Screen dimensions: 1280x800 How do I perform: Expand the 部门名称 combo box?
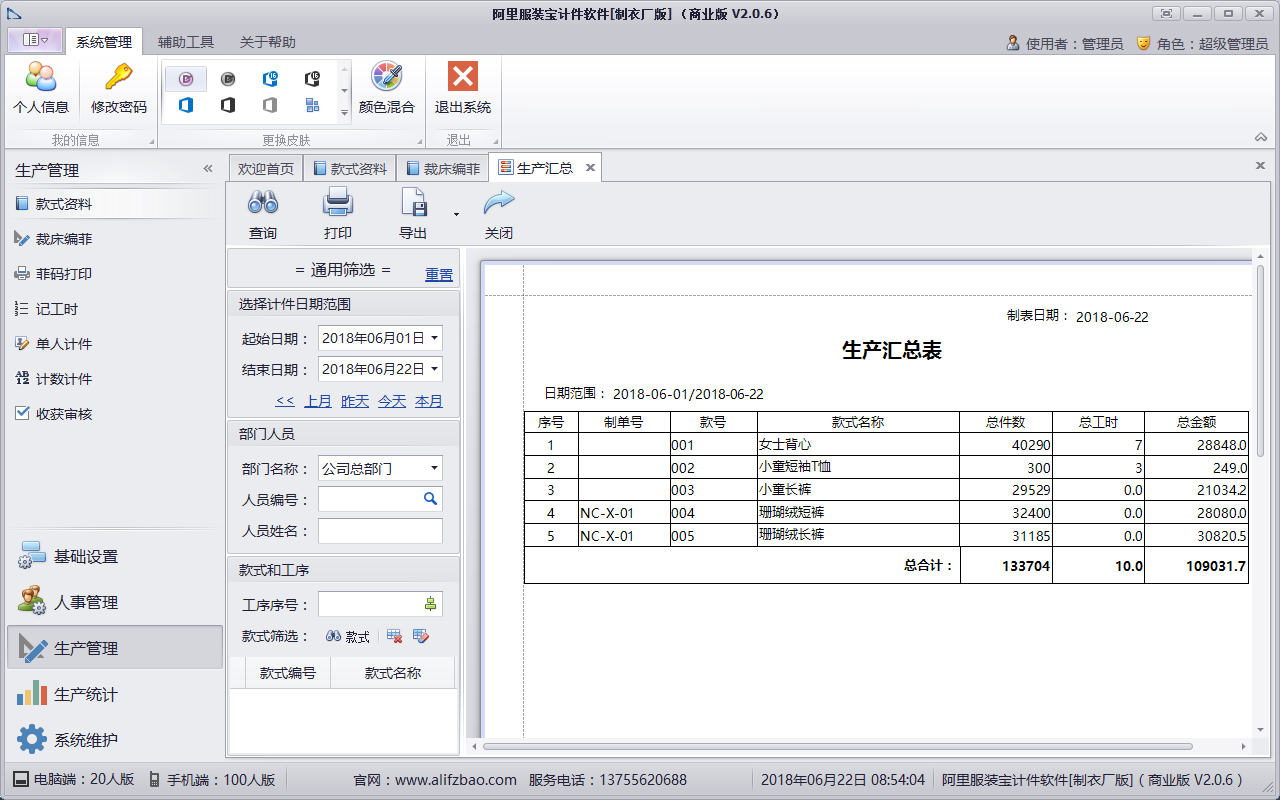434,468
